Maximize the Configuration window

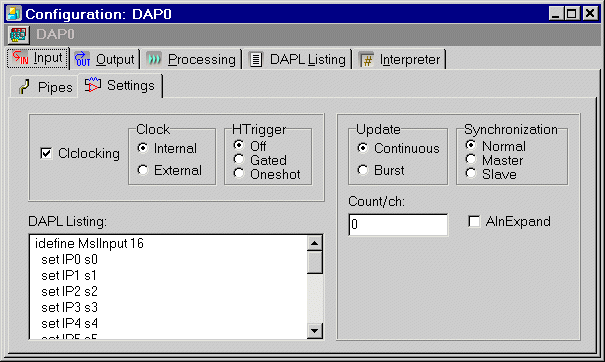click(571, 14)
